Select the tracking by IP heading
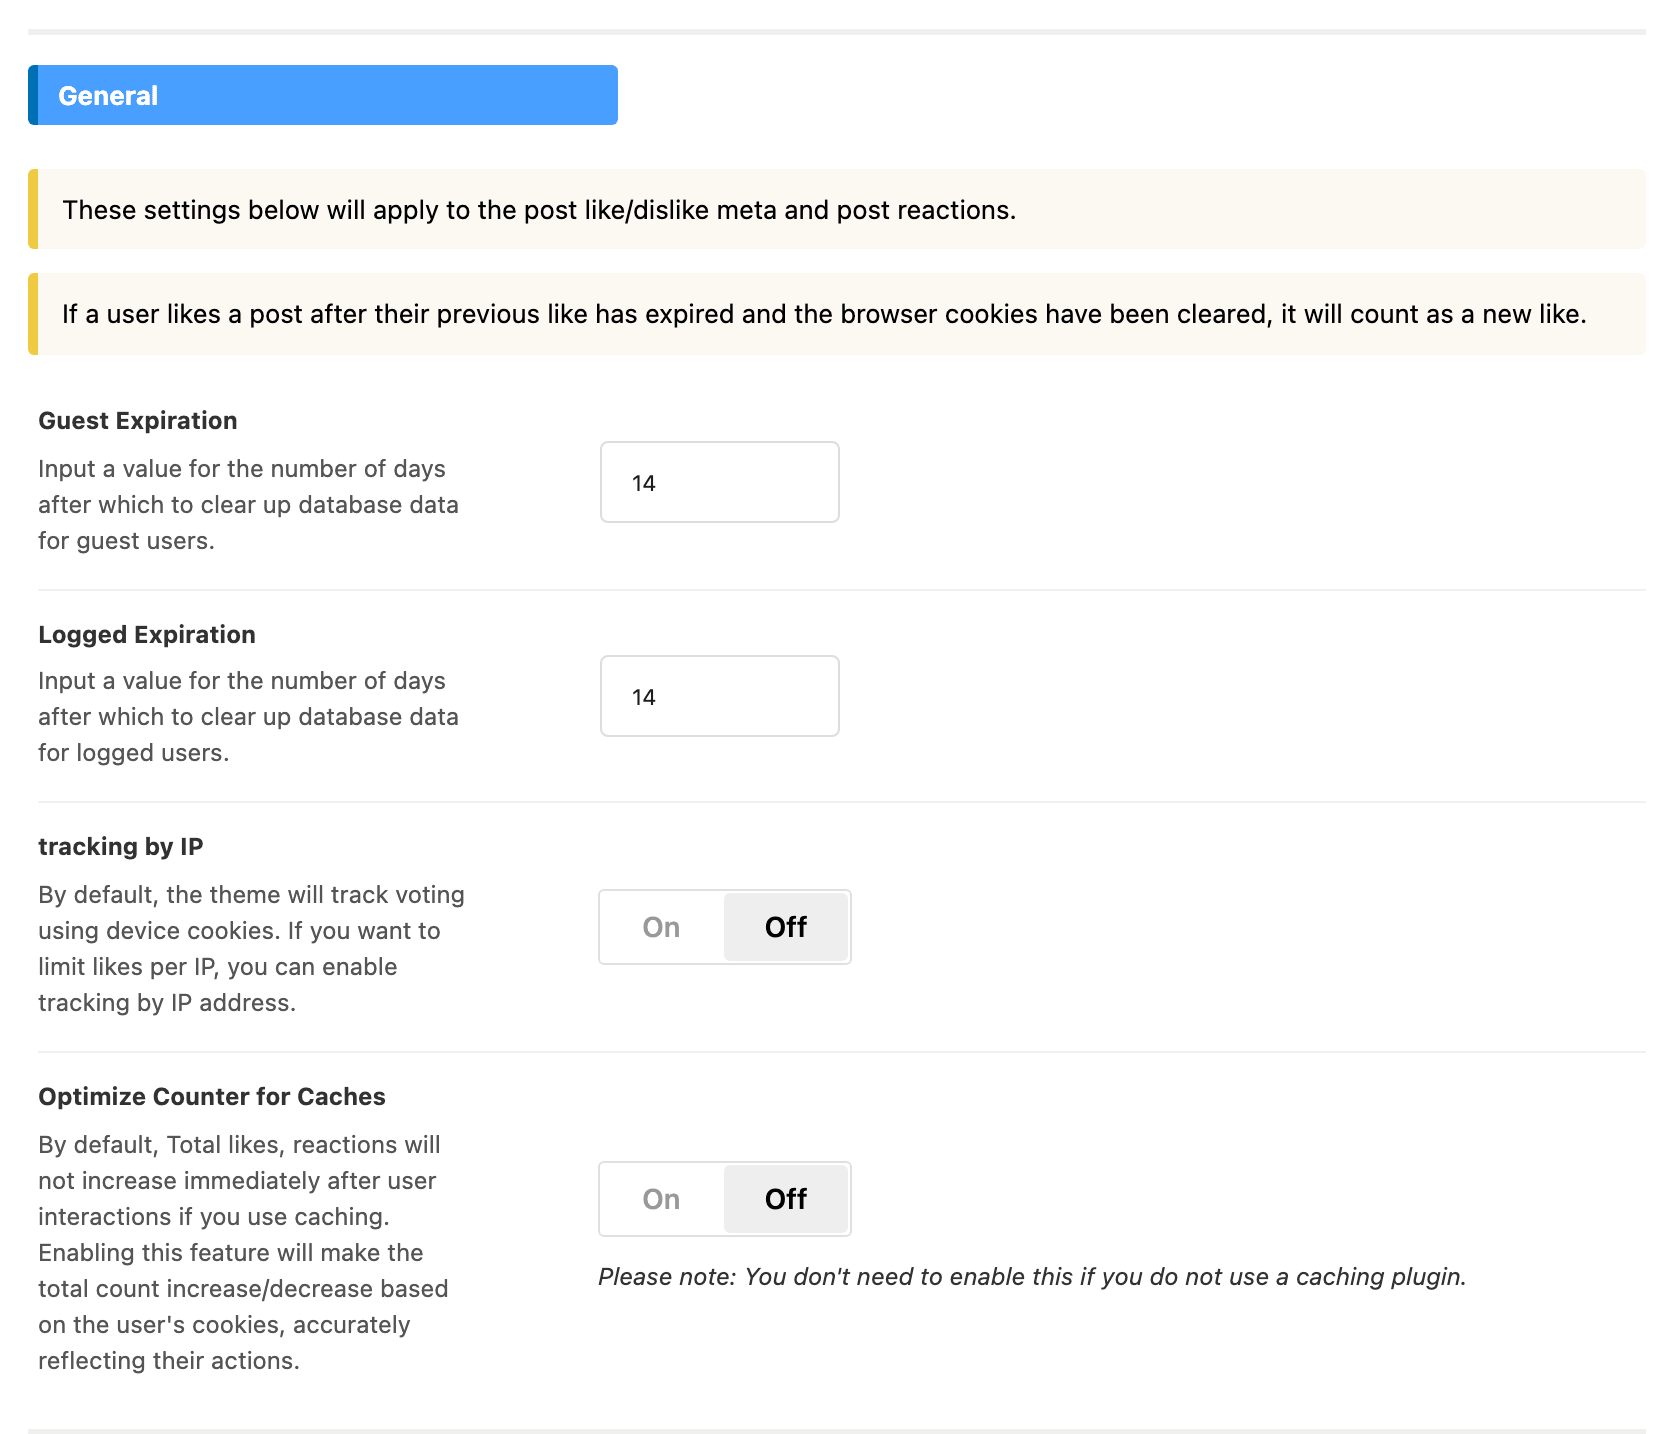The image size is (1674, 1434). tap(121, 847)
